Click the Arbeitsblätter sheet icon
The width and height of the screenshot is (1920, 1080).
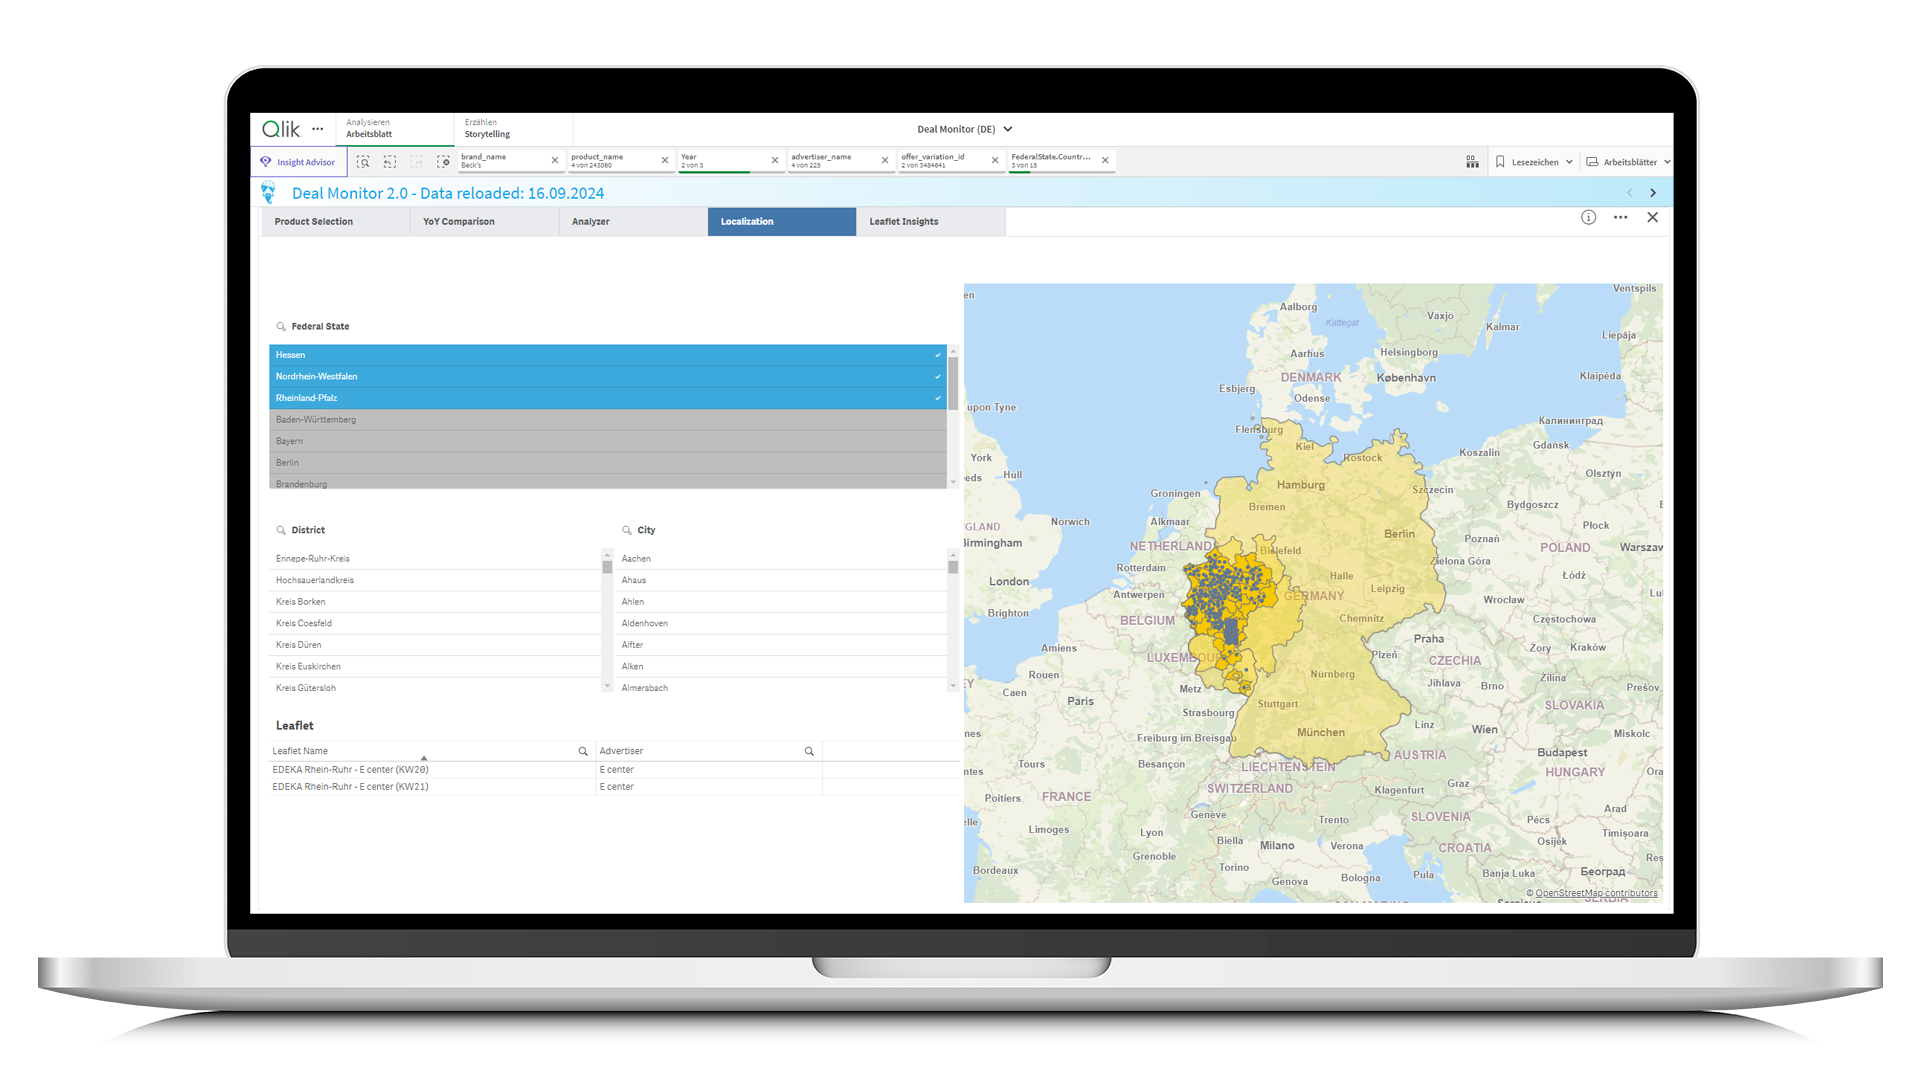1592,162
